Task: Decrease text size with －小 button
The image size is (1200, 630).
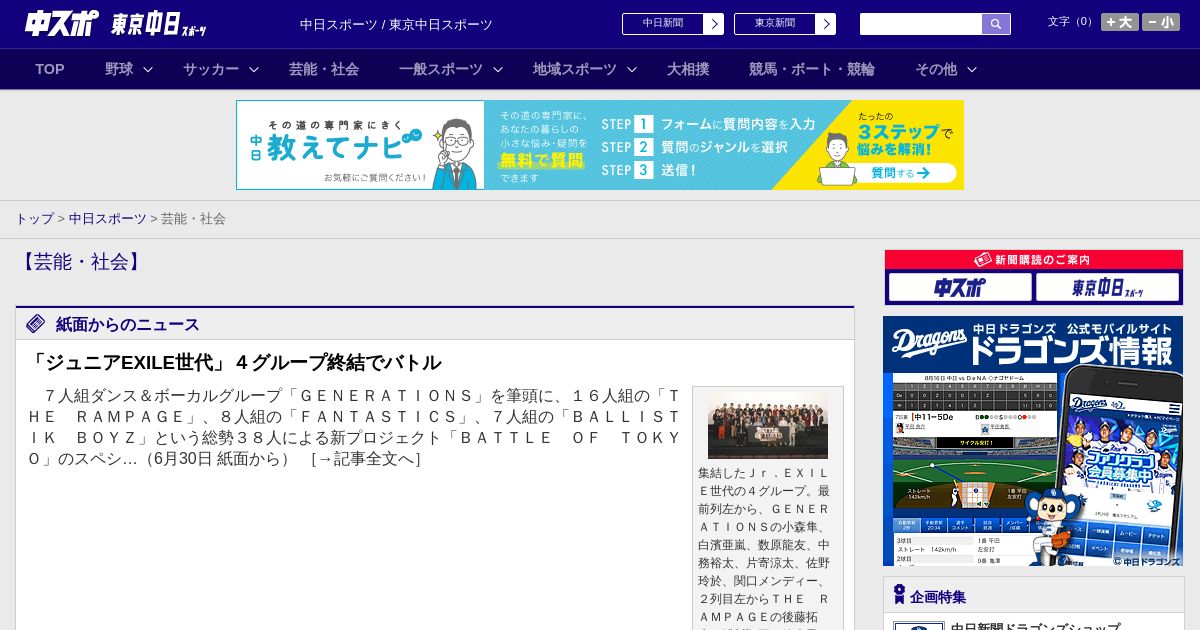Action: pos(1161,22)
